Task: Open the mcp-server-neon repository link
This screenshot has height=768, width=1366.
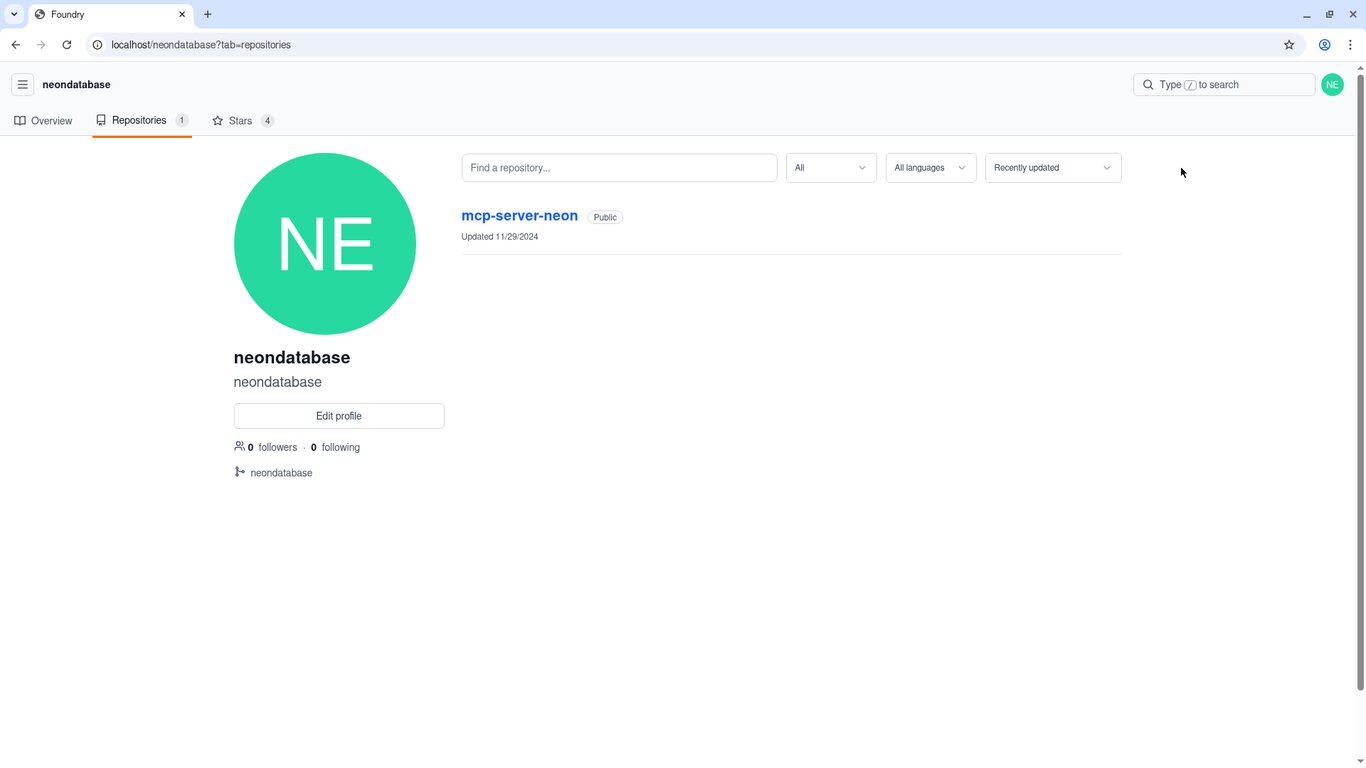Action: 519,216
